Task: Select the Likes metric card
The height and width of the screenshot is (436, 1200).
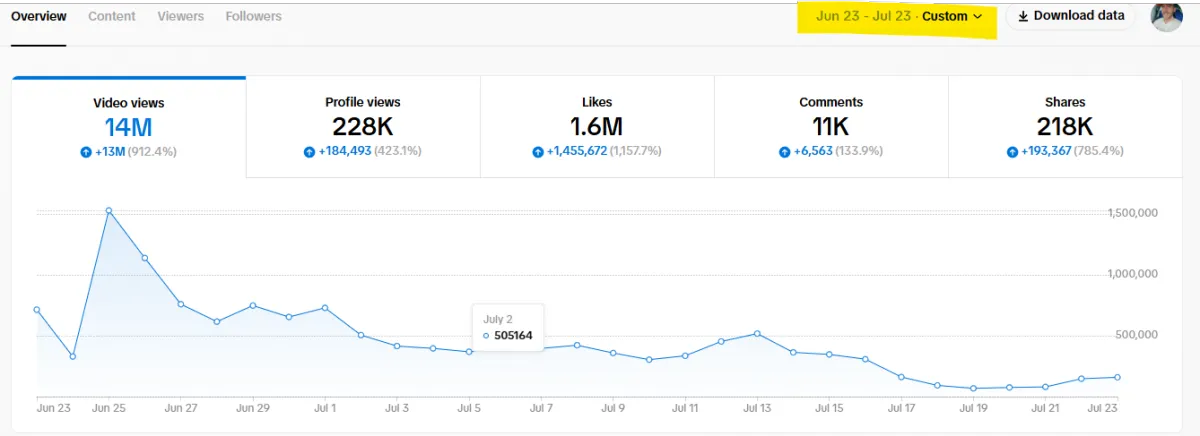Action: coord(597,128)
